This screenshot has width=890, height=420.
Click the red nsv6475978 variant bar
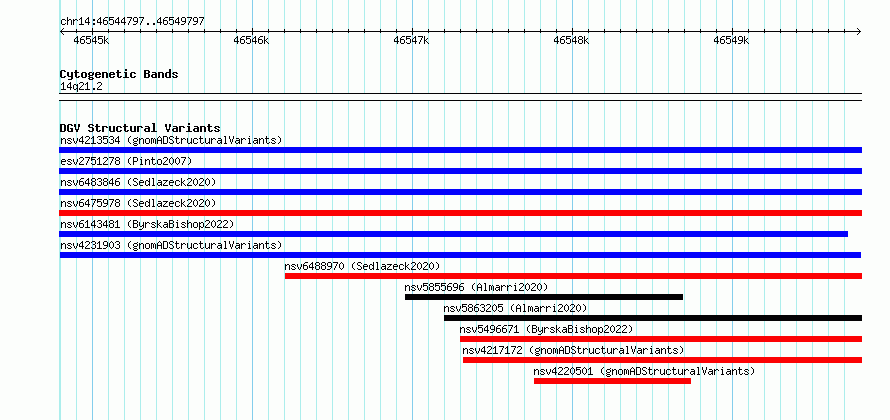tap(460, 213)
